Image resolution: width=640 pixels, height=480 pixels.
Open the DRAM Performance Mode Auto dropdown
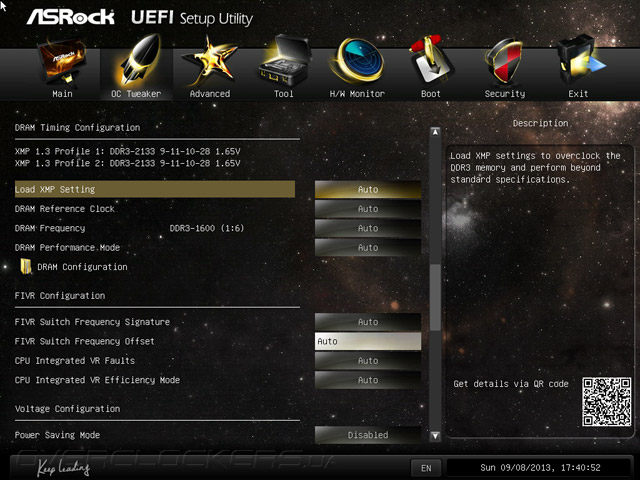pyautogui.click(x=368, y=247)
